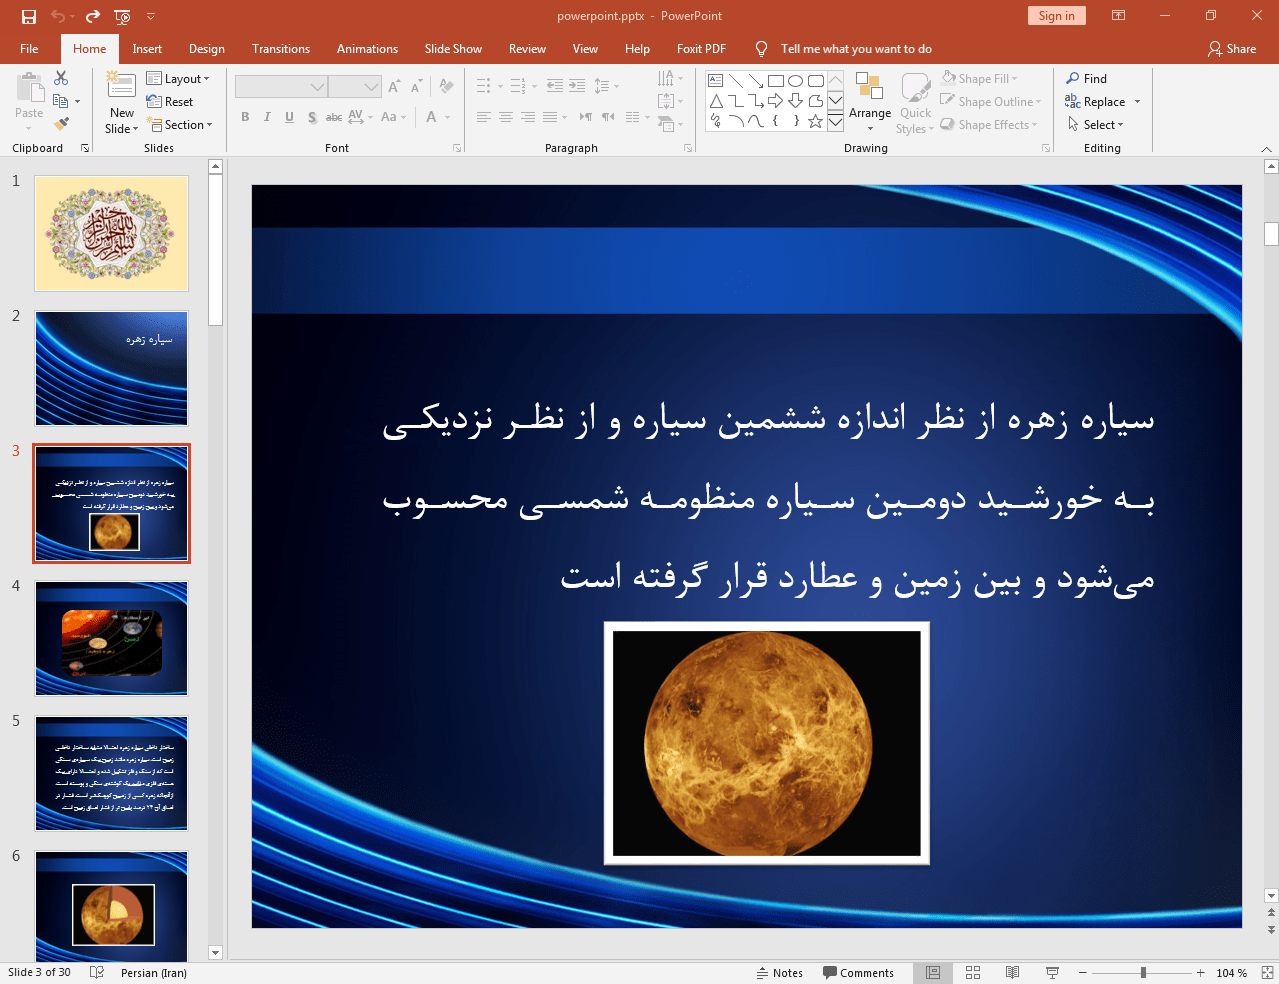The width and height of the screenshot is (1279, 984).
Task: Open the Select dropdown in Editing
Action: coord(1095,124)
